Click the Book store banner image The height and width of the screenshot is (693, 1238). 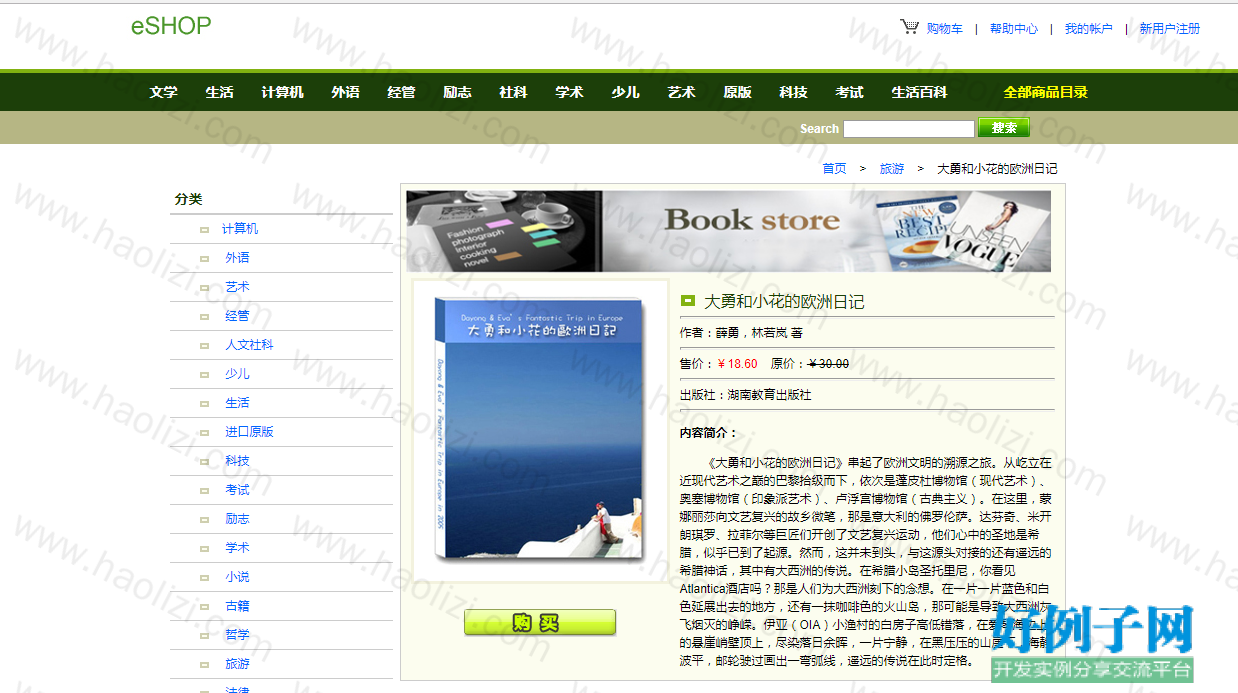click(x=728, y=231)
